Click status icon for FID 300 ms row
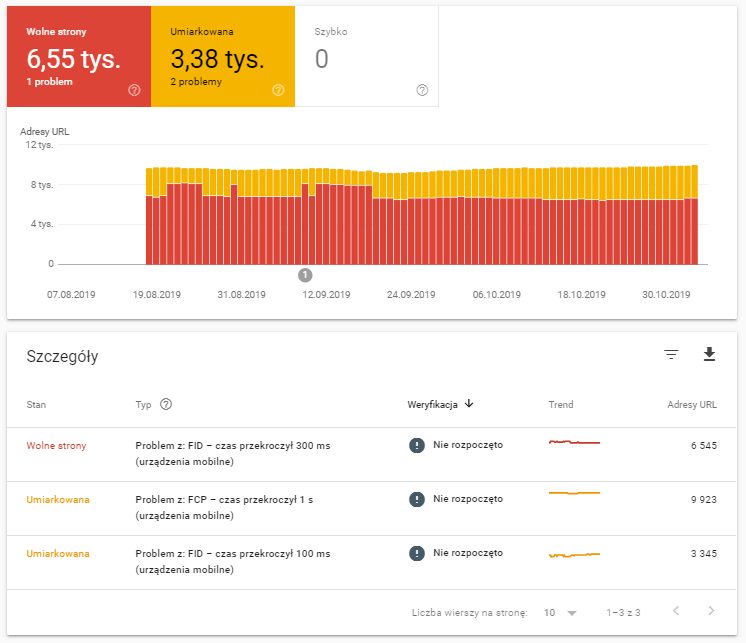This screenshot has width=746, height=643. (x=416, y=445)
